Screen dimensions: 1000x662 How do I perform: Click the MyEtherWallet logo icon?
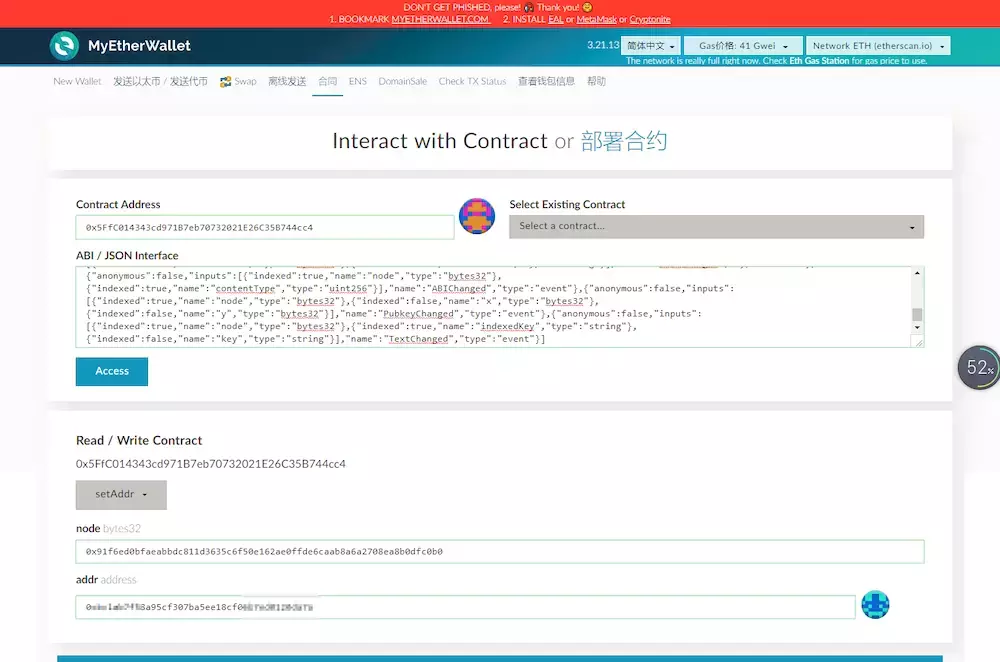coord(65,46)
